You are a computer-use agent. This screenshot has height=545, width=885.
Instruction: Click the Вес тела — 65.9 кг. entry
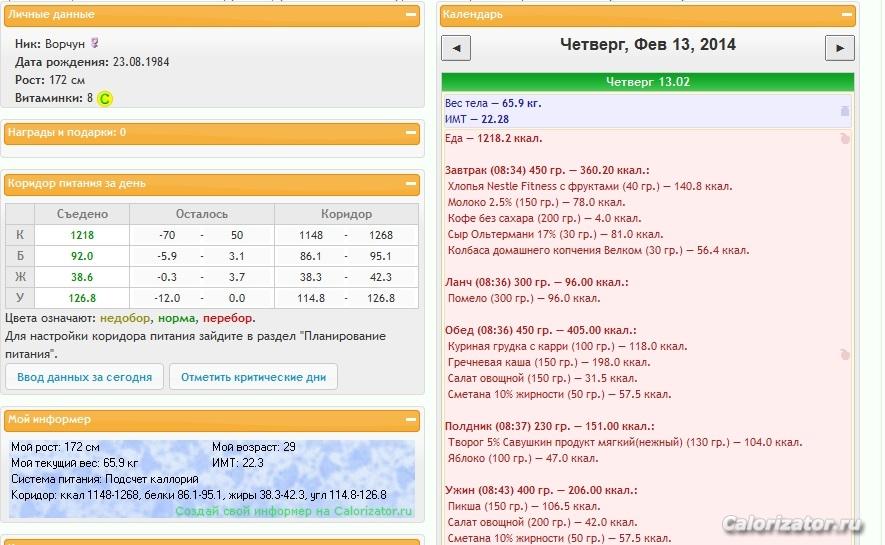pos(493,103)
